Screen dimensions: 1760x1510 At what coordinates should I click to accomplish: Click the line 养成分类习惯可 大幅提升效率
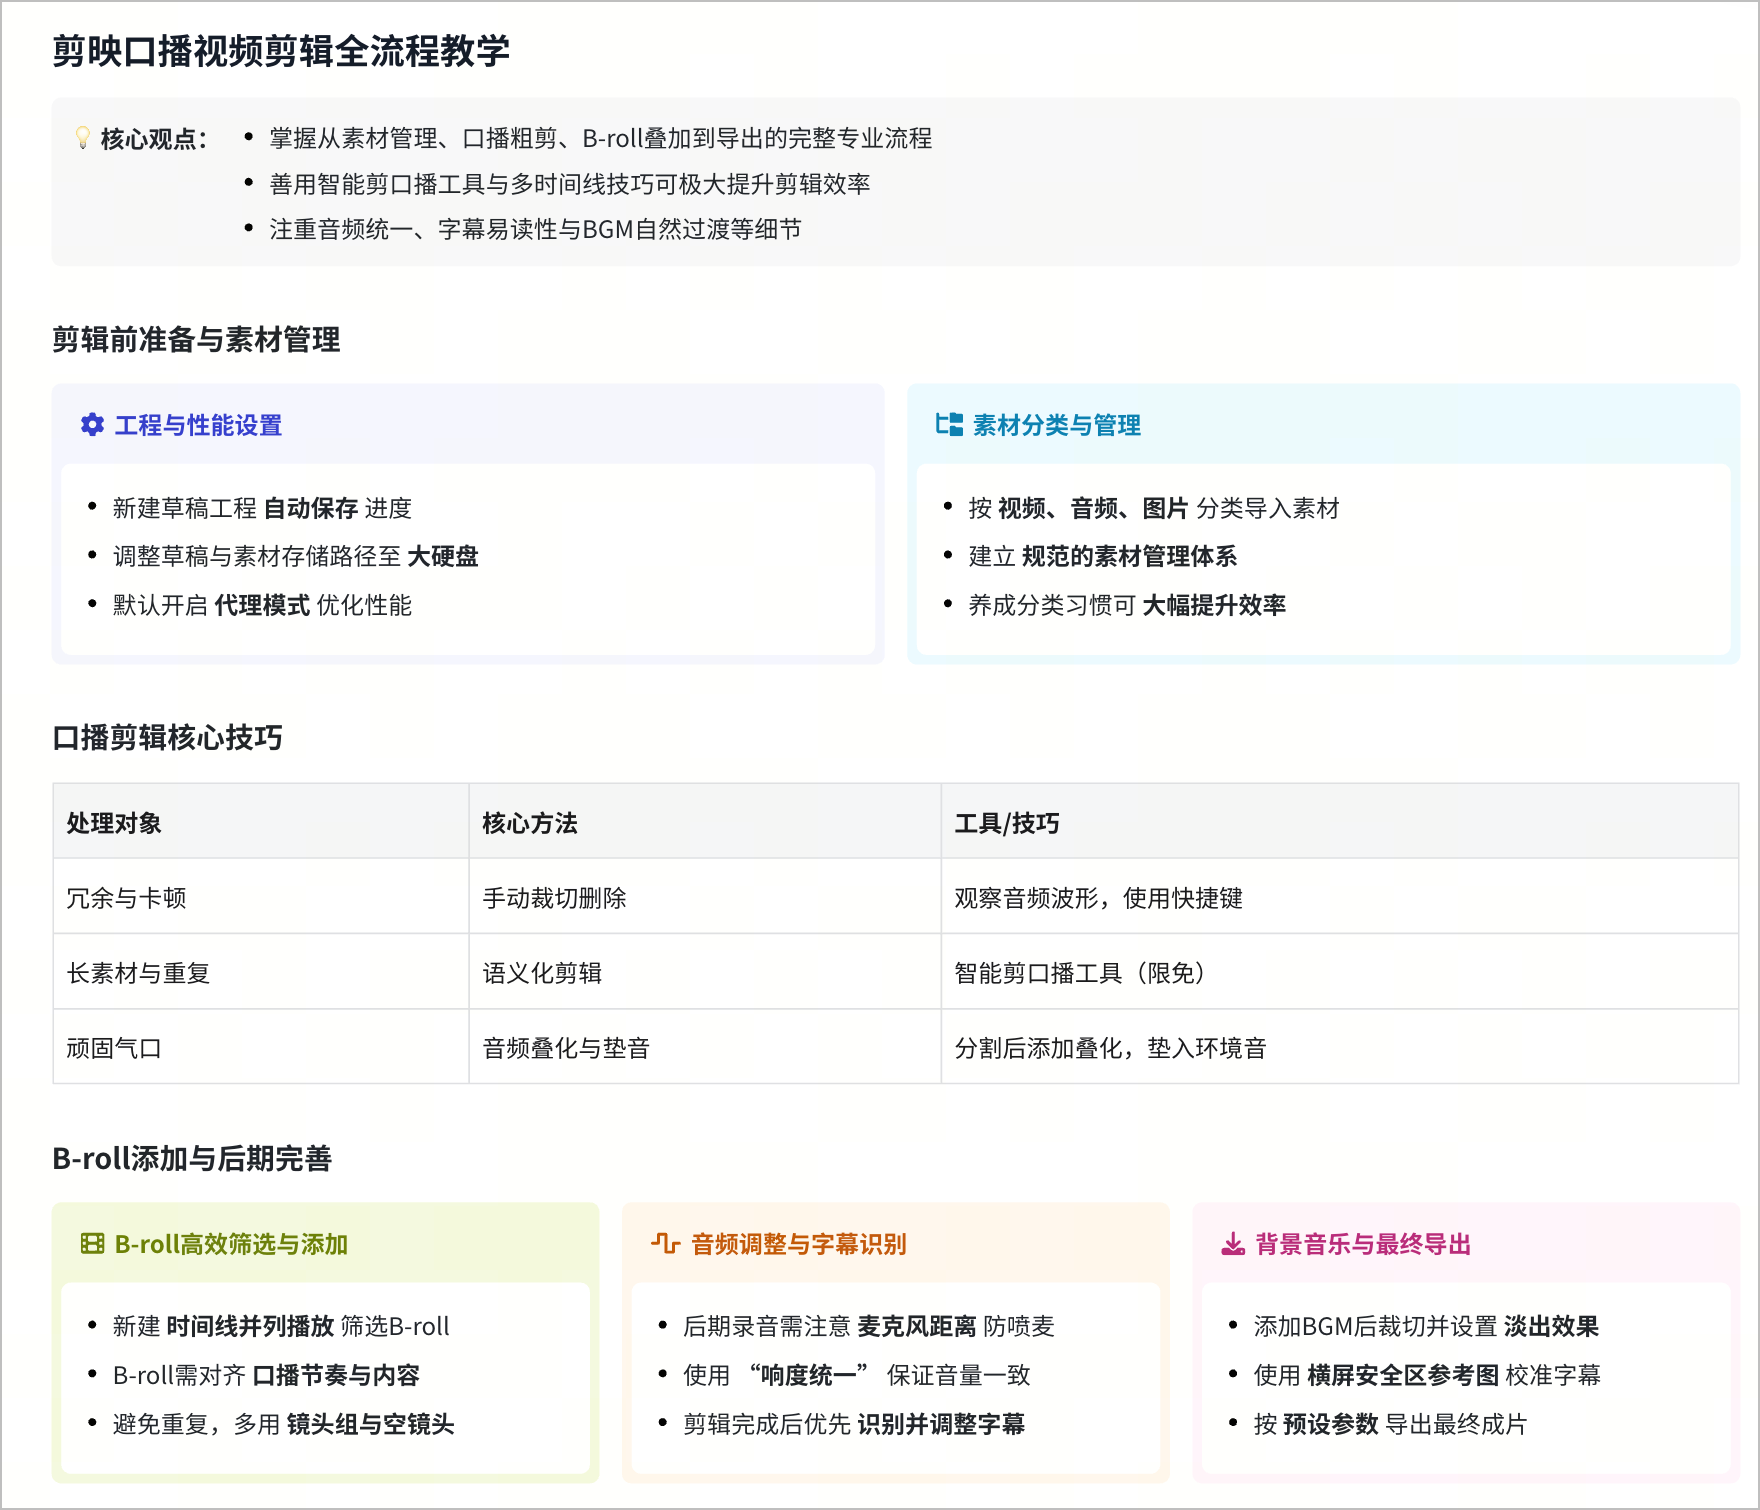pyautogui.click(x=1127, y=605)
